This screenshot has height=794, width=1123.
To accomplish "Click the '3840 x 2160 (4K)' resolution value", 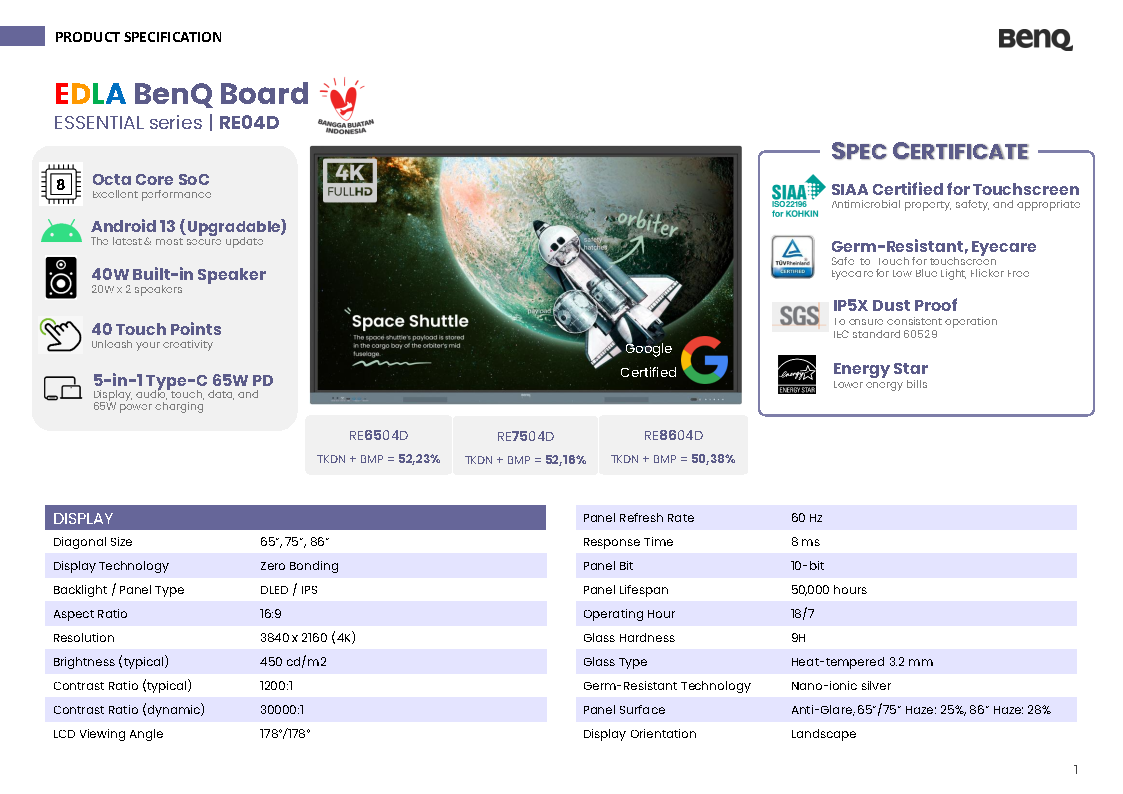I will (308, 638).
